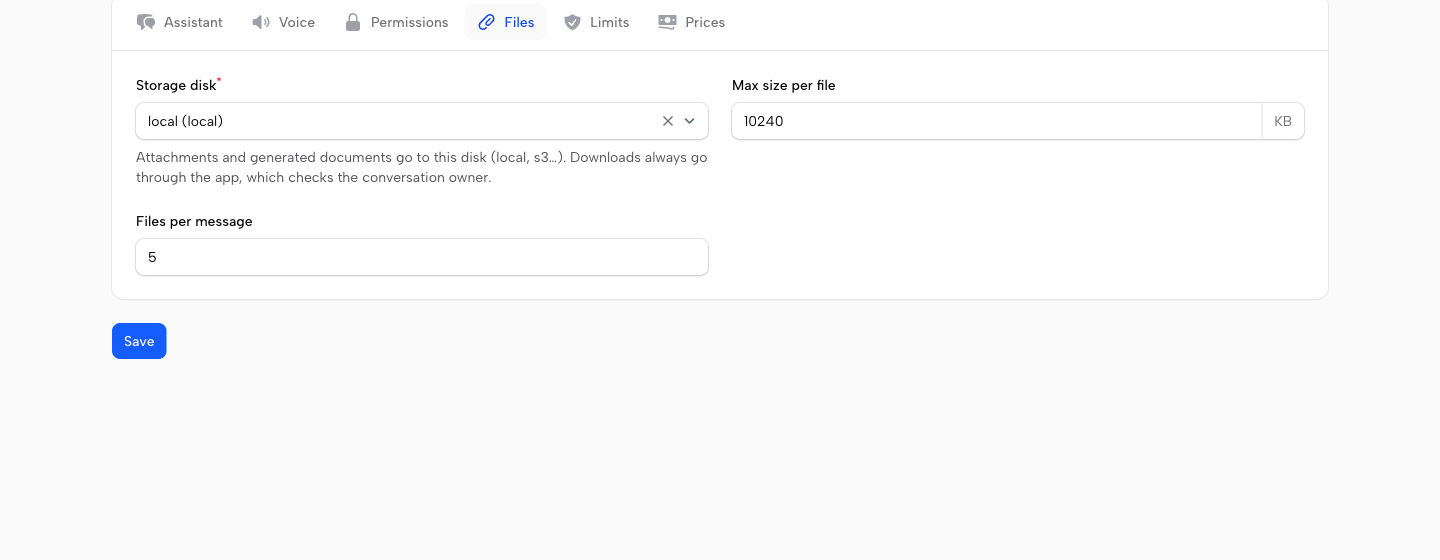This screenshot has height=560, width=1440.
Task: Click the 'Files per message' label
Action: click(x=194, y=221)
